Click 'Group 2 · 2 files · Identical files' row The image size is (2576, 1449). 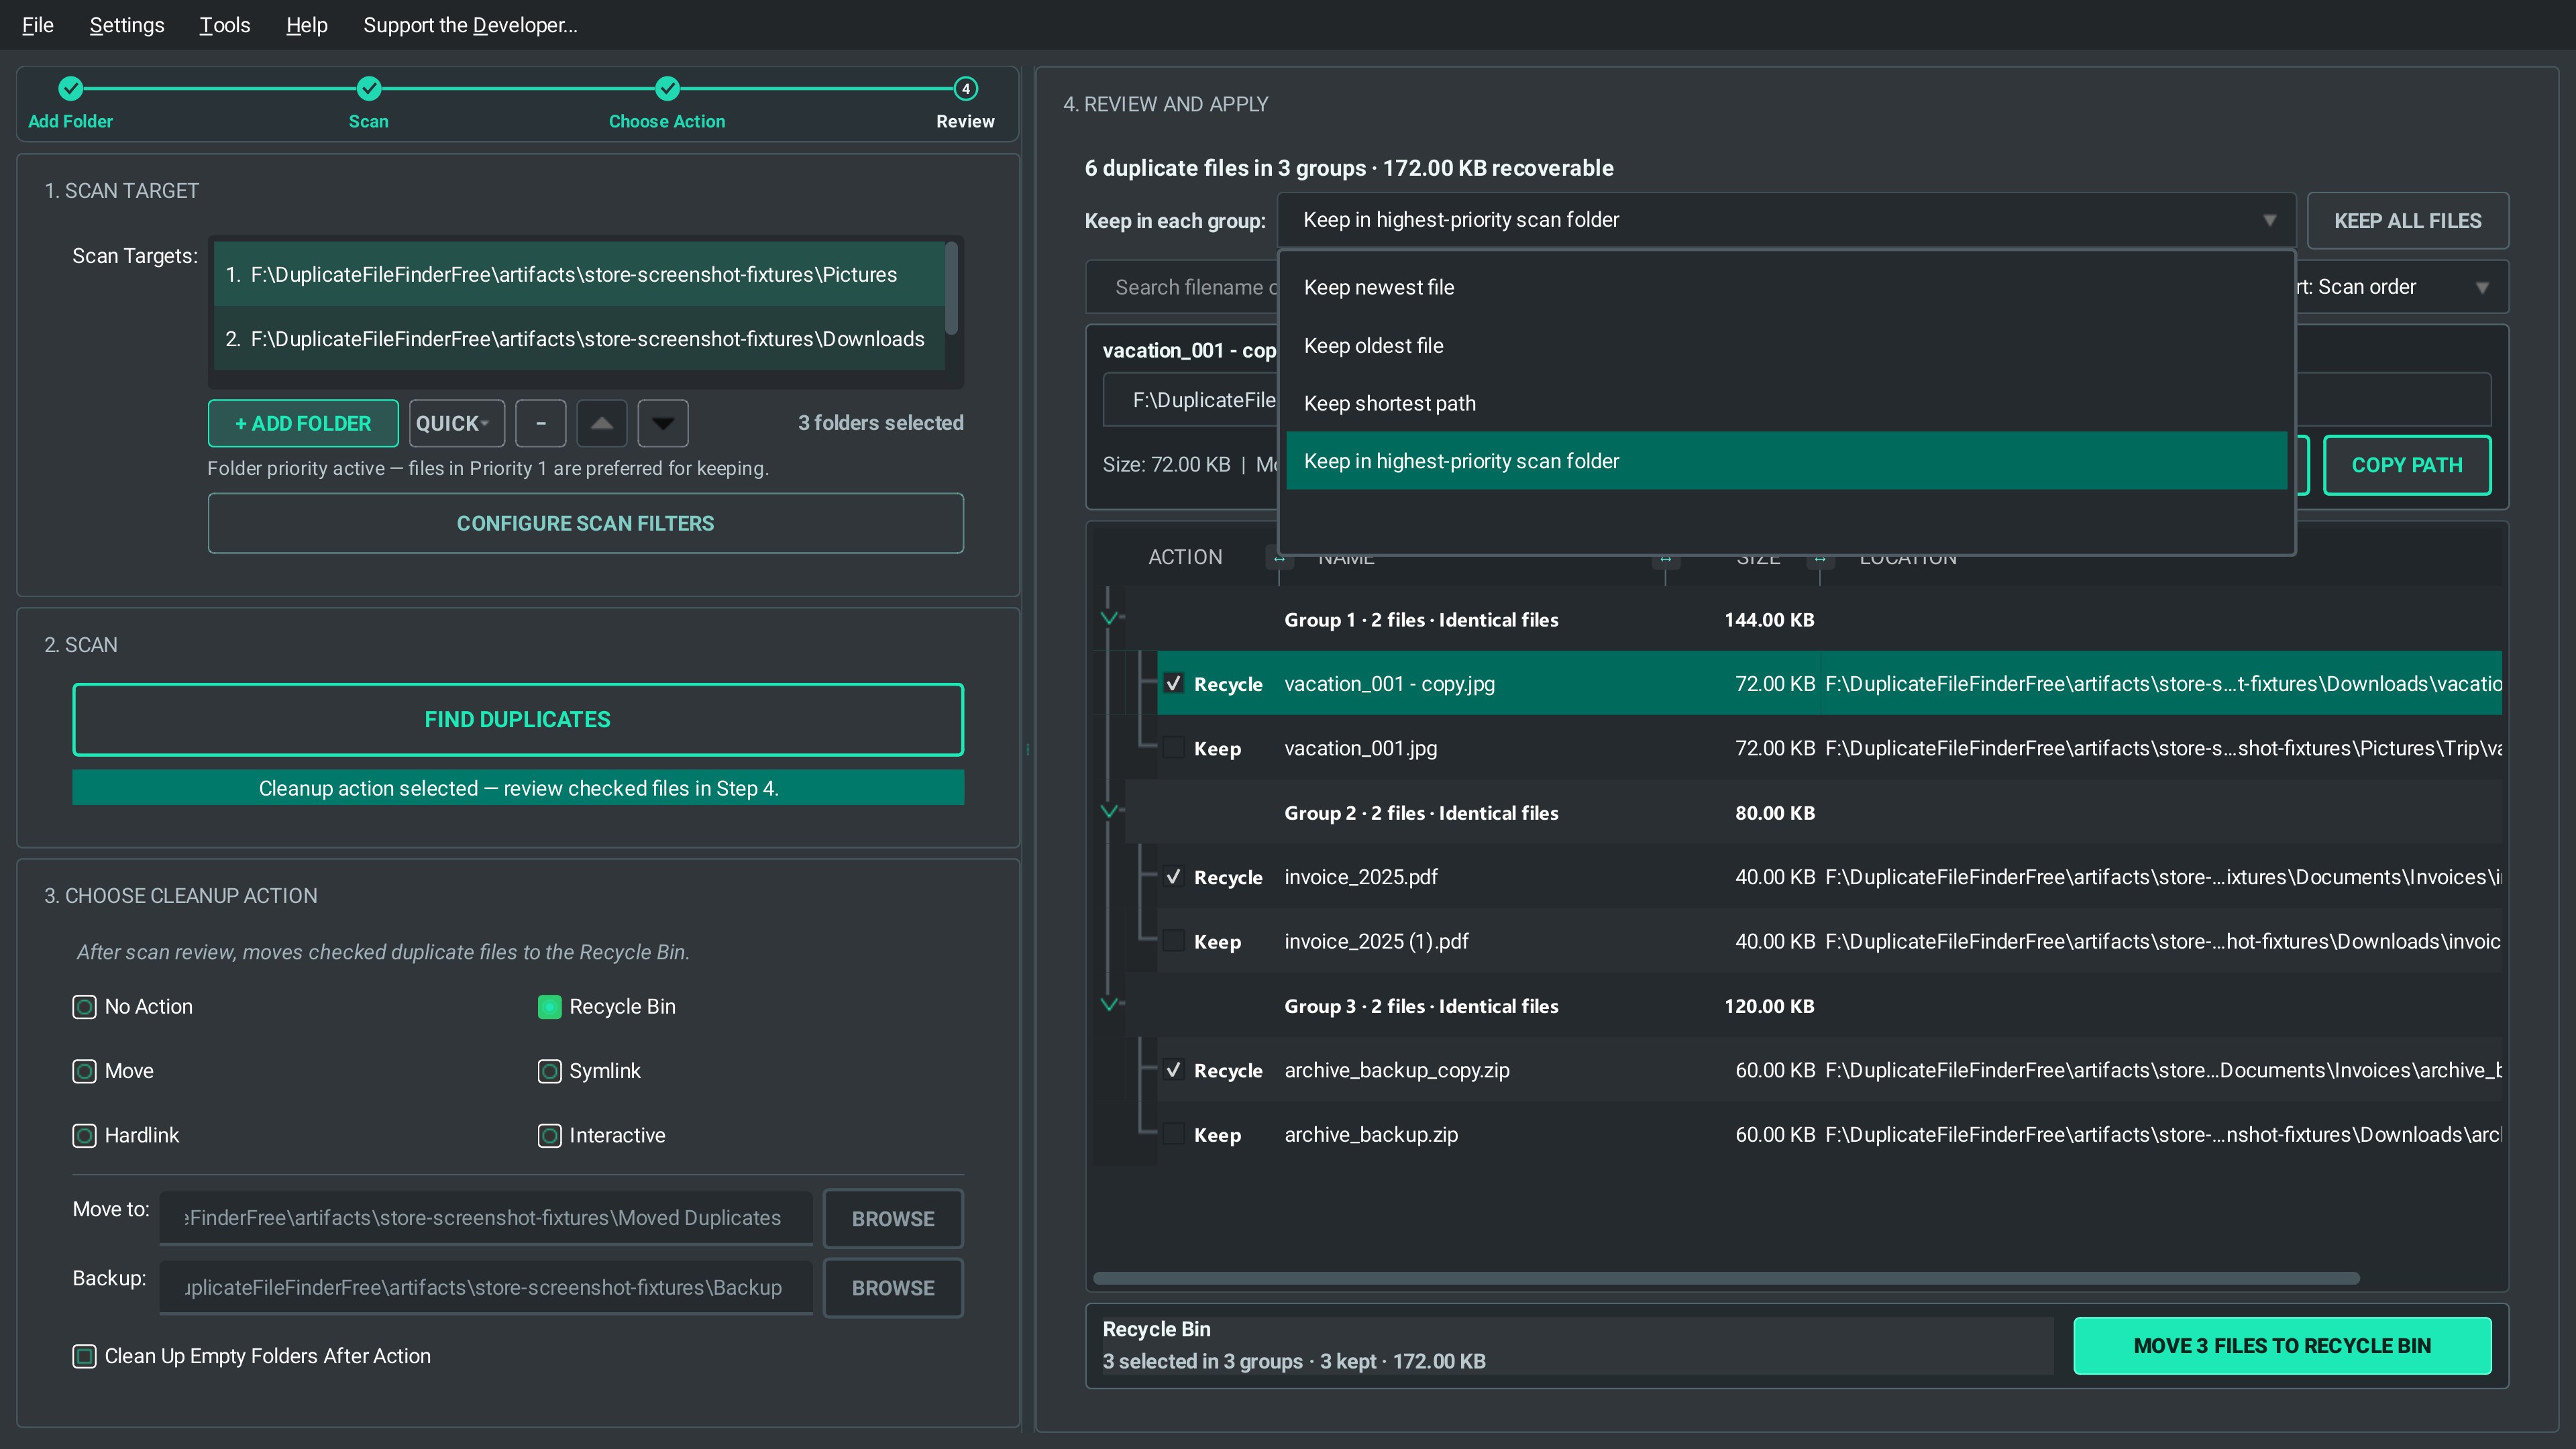click(1812, 812)
